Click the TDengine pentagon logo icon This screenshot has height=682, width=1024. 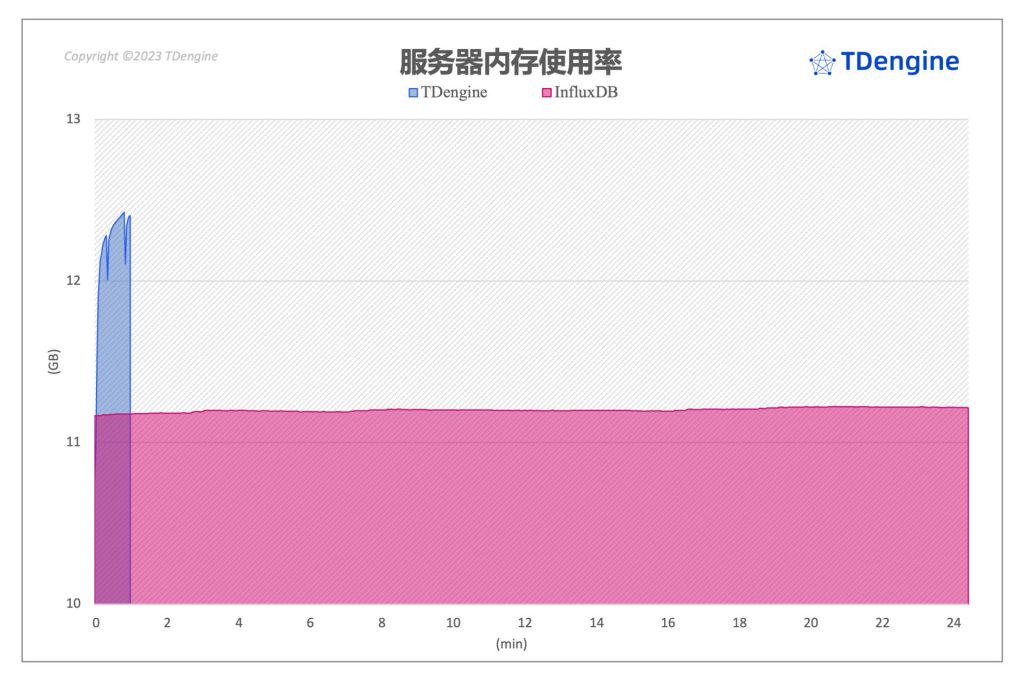click(822, 63)
